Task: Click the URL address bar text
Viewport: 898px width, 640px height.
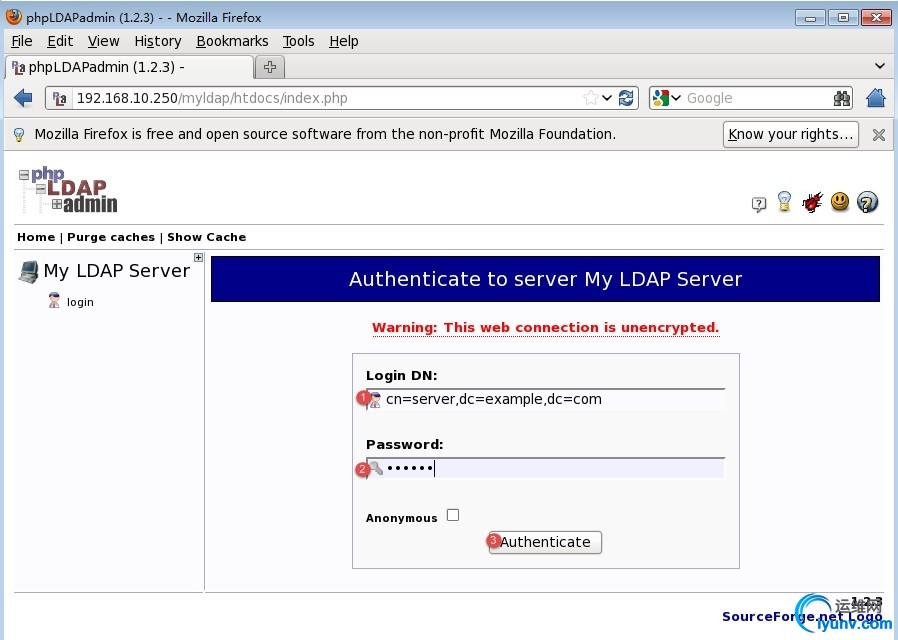Action: click(212, 98)
